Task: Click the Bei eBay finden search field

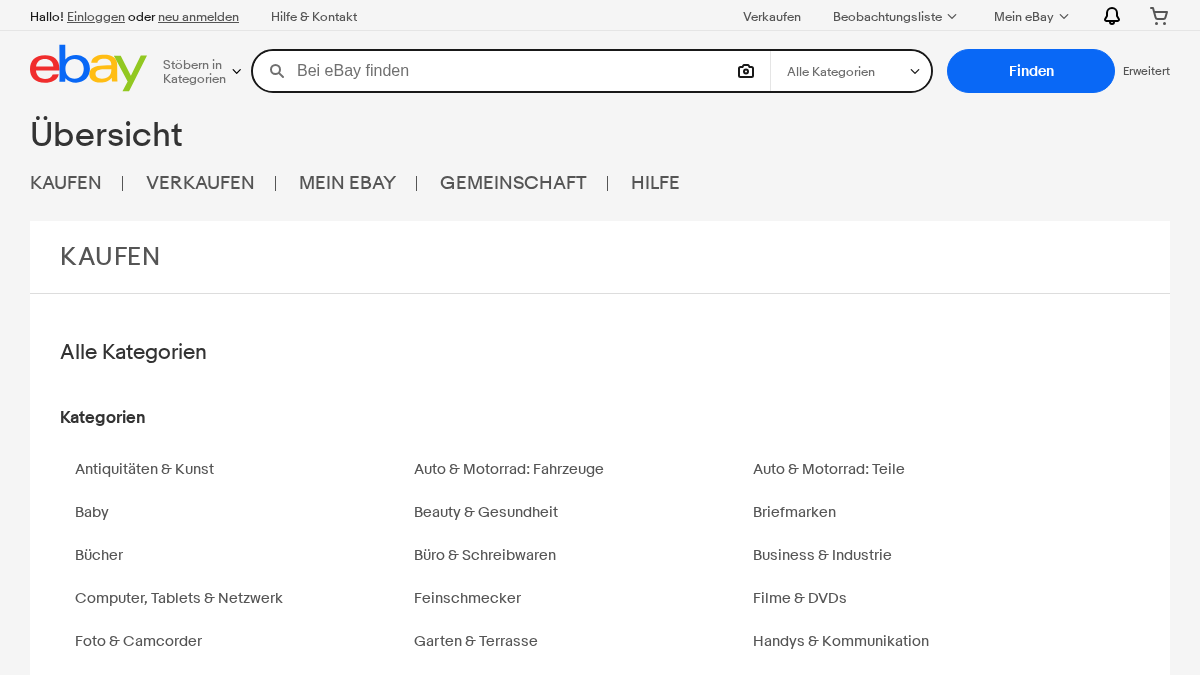Action: point(510,71)
